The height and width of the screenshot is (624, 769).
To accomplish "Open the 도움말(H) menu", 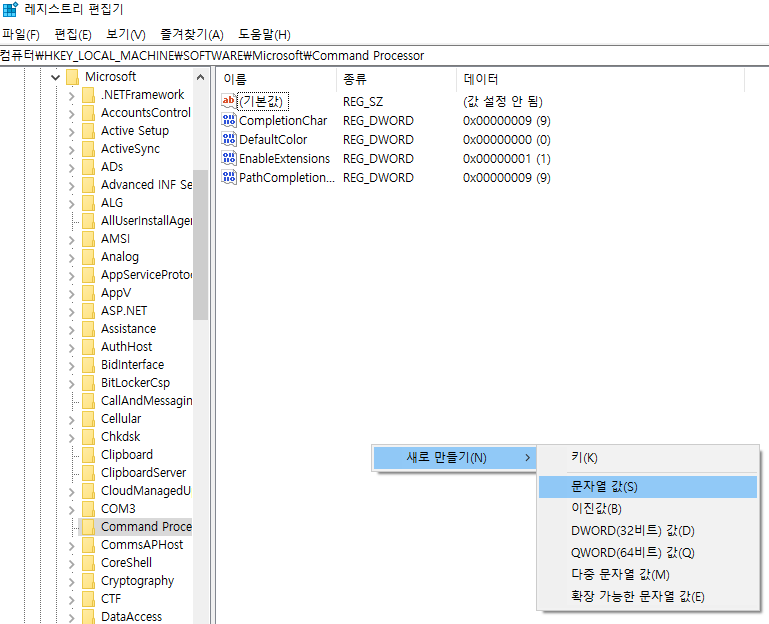I will (264, 34).
